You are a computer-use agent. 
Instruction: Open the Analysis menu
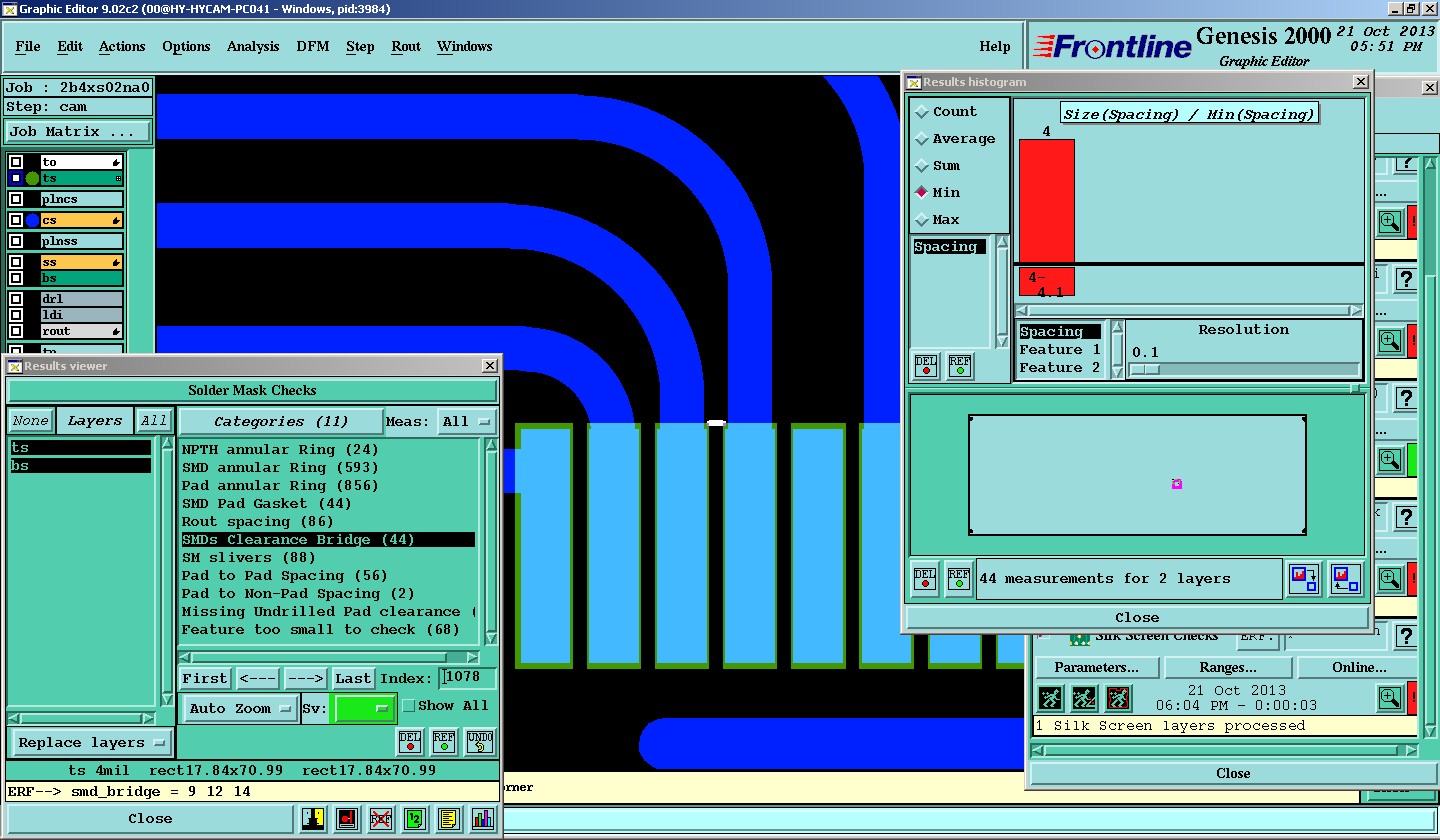[253, 46]
